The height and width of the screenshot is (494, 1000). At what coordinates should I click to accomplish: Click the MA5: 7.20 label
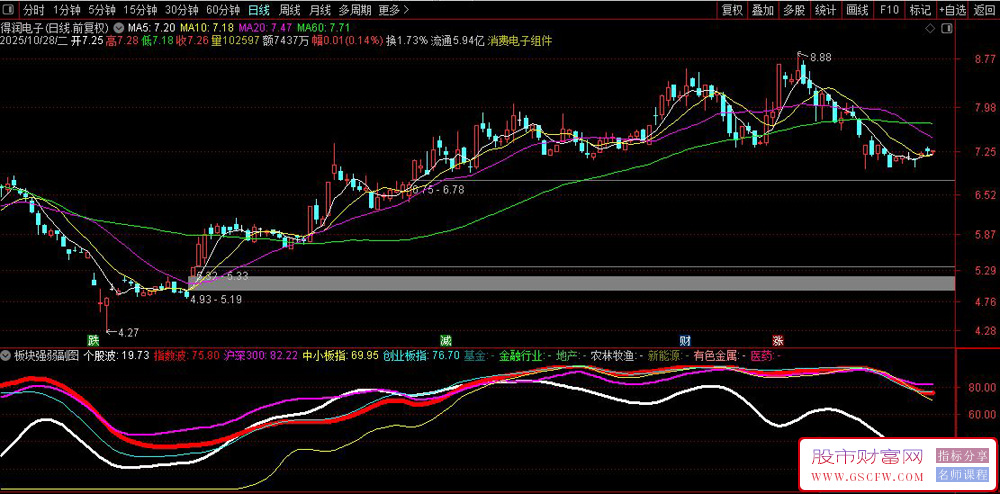pyautogui.click(x=151, y=28)
